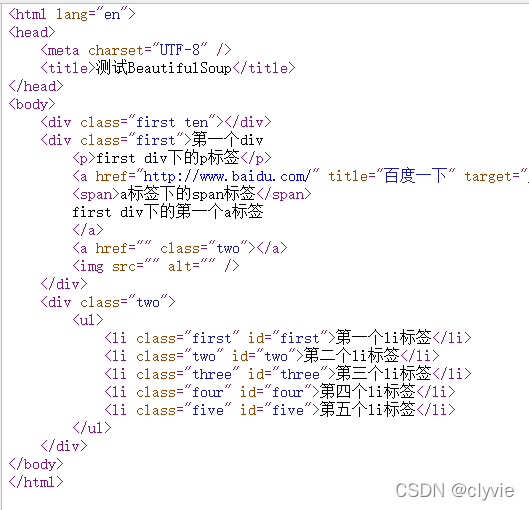Select the 第三个li标签 list item line
The image size is (529, 510).
coord(288,374)
